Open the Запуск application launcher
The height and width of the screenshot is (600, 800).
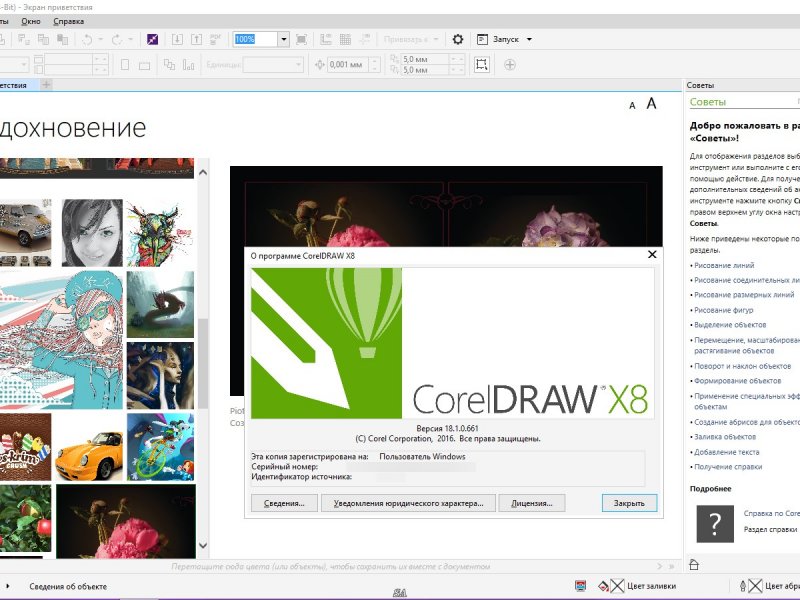tap(504, 39)
